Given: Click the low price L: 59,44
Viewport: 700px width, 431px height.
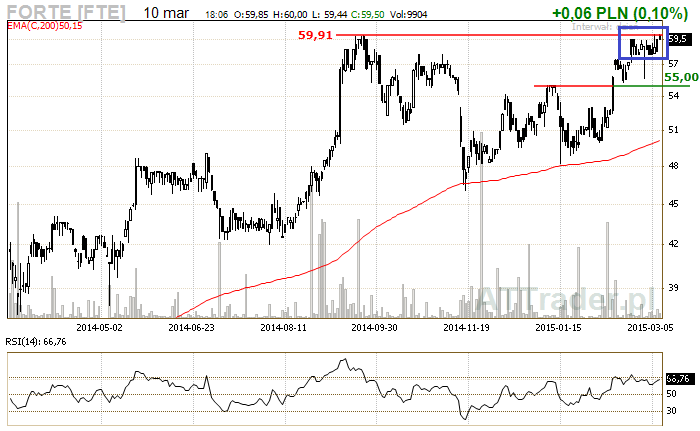Looking at the screenshot, I should (329, 15).
